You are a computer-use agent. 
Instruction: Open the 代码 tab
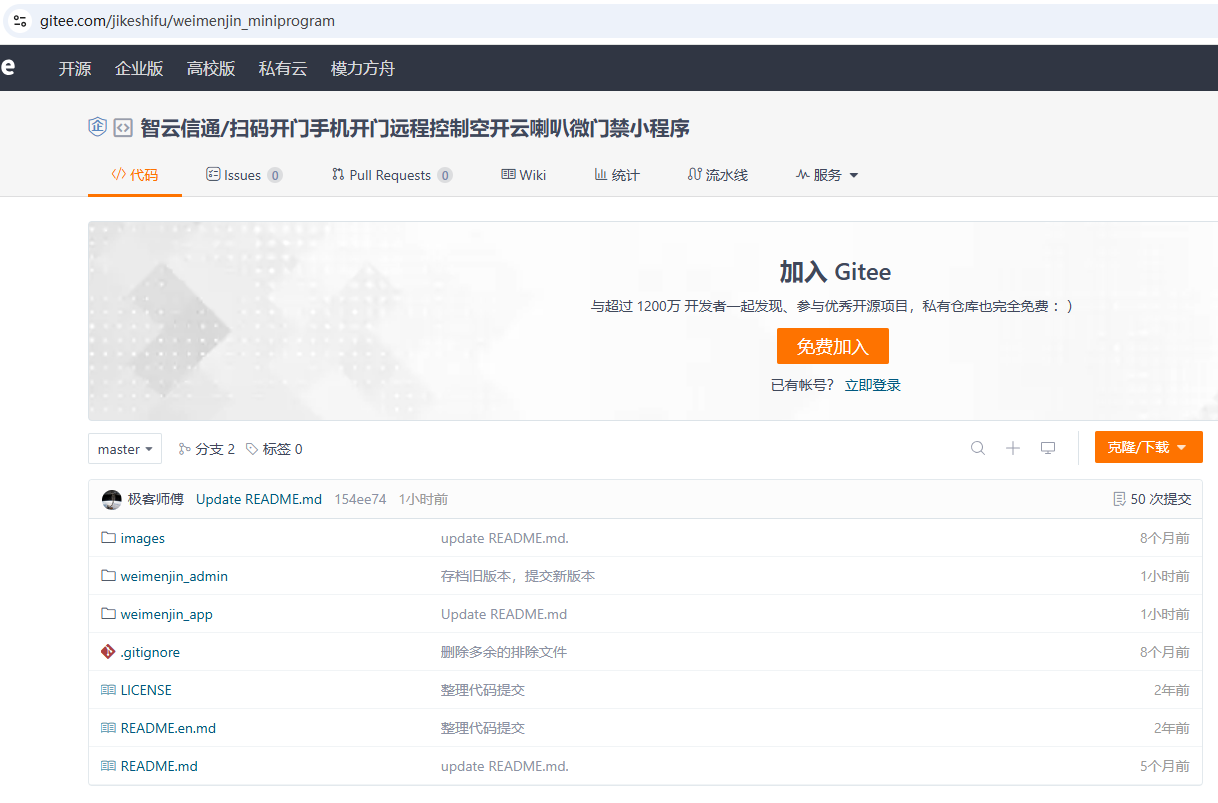coord(135,175)
